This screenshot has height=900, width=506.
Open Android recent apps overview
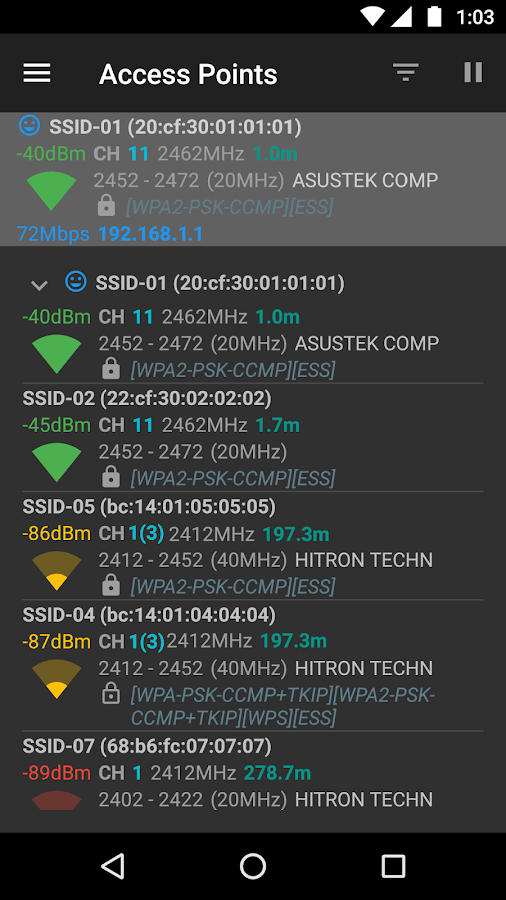click(393, 866)
